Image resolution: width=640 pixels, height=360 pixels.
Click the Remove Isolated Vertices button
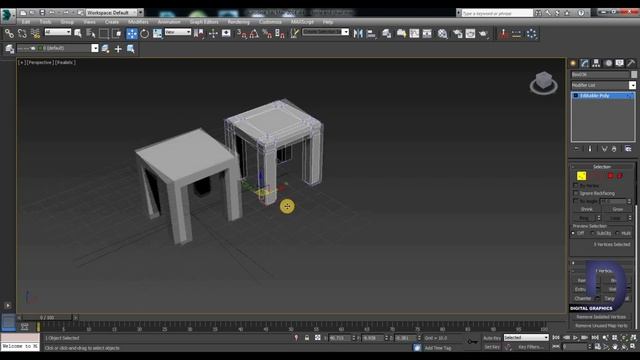(x=601, y=317)
